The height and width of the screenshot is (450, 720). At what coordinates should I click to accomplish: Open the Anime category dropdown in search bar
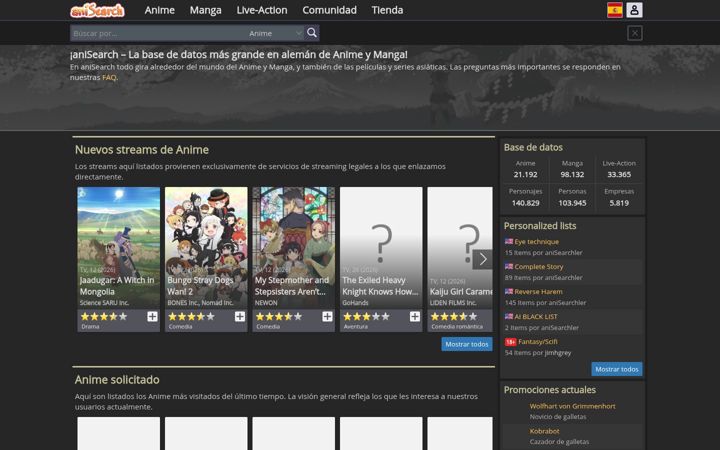point(275,33)
